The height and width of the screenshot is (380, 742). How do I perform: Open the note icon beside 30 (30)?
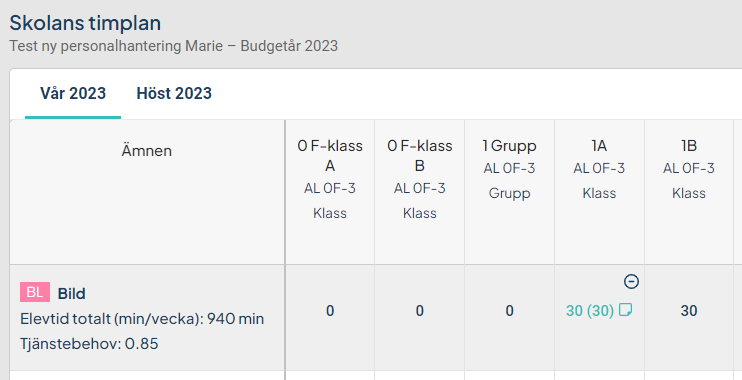[x=626, y=310]
